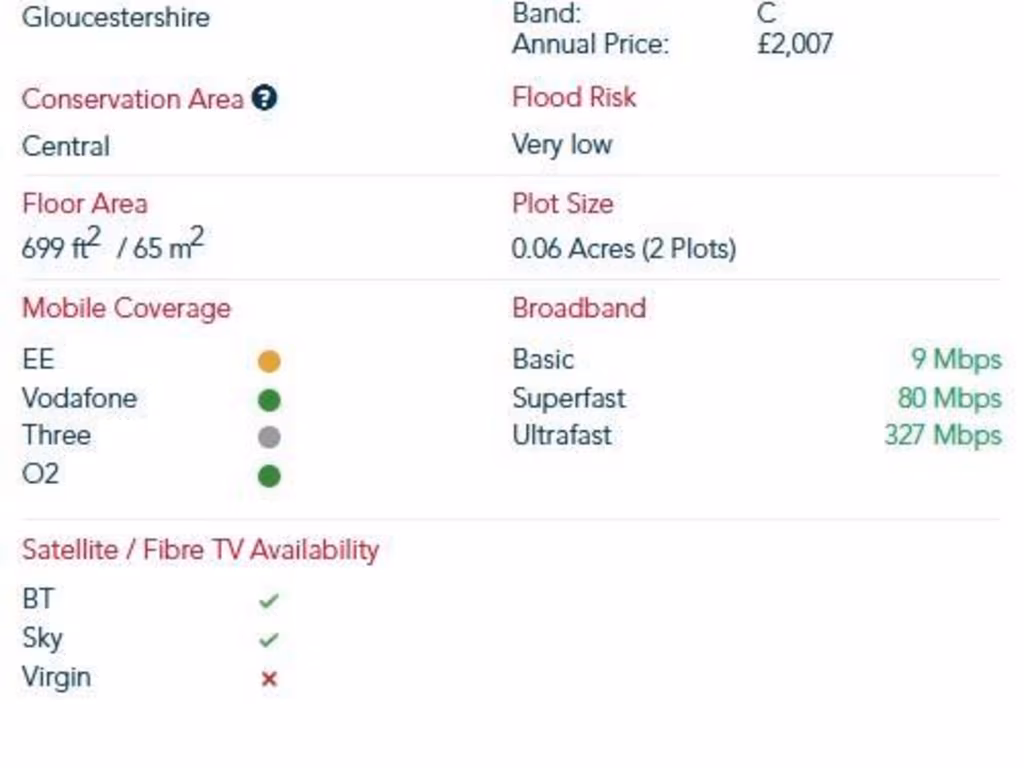1024x768 pixels.
Task: Click Satellite / Fibre TV Availability heading
Action: pos(200,550)
